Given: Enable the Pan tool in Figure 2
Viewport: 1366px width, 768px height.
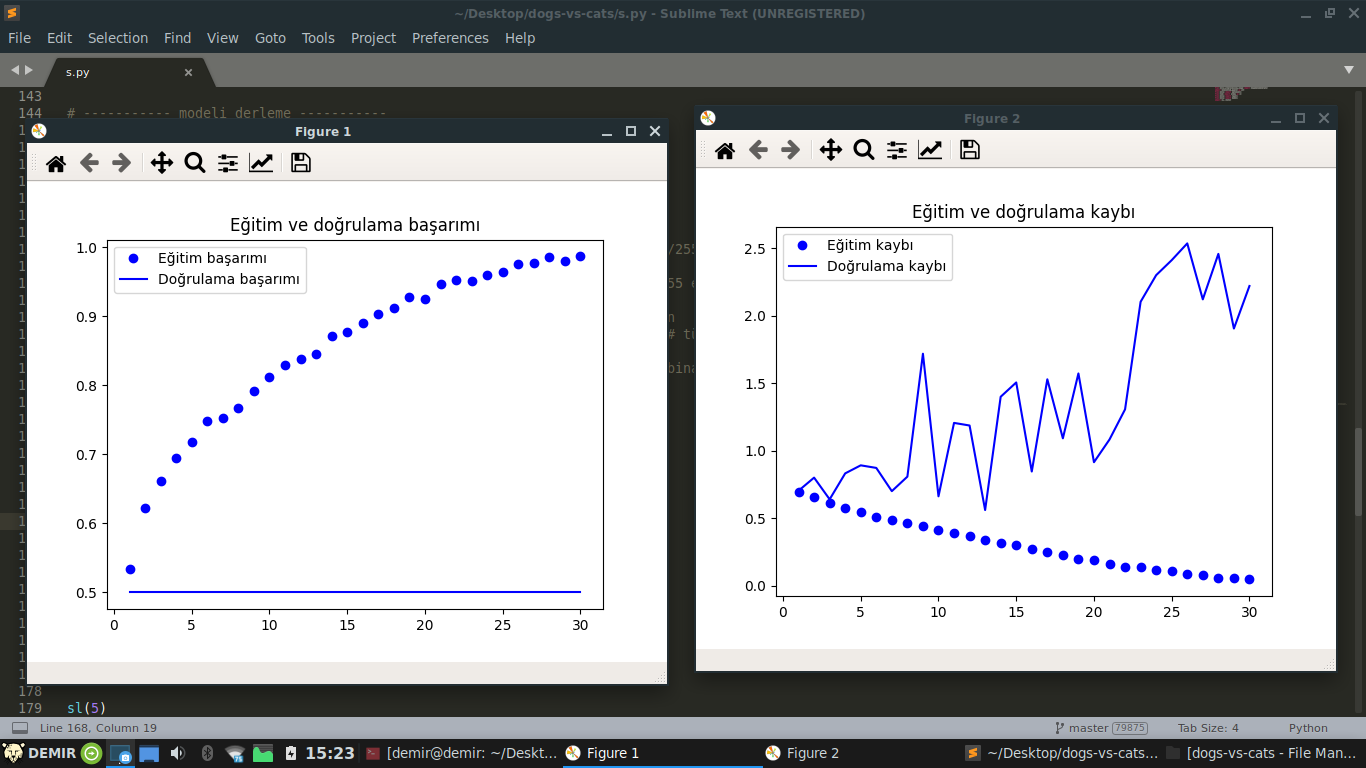Looking at the screenshot, I should 831,150.
